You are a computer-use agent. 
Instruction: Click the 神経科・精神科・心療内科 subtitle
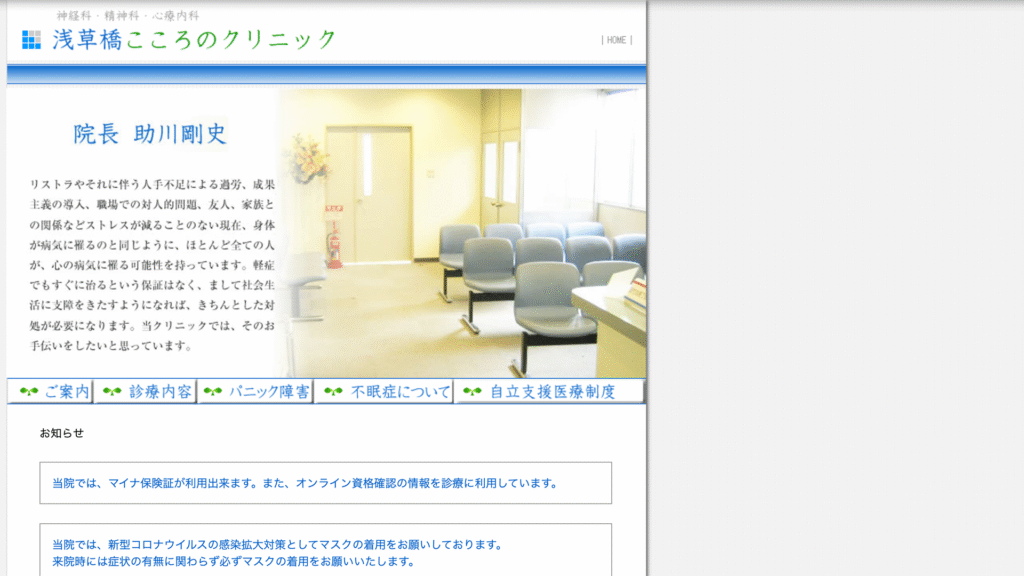click(127, 16)
